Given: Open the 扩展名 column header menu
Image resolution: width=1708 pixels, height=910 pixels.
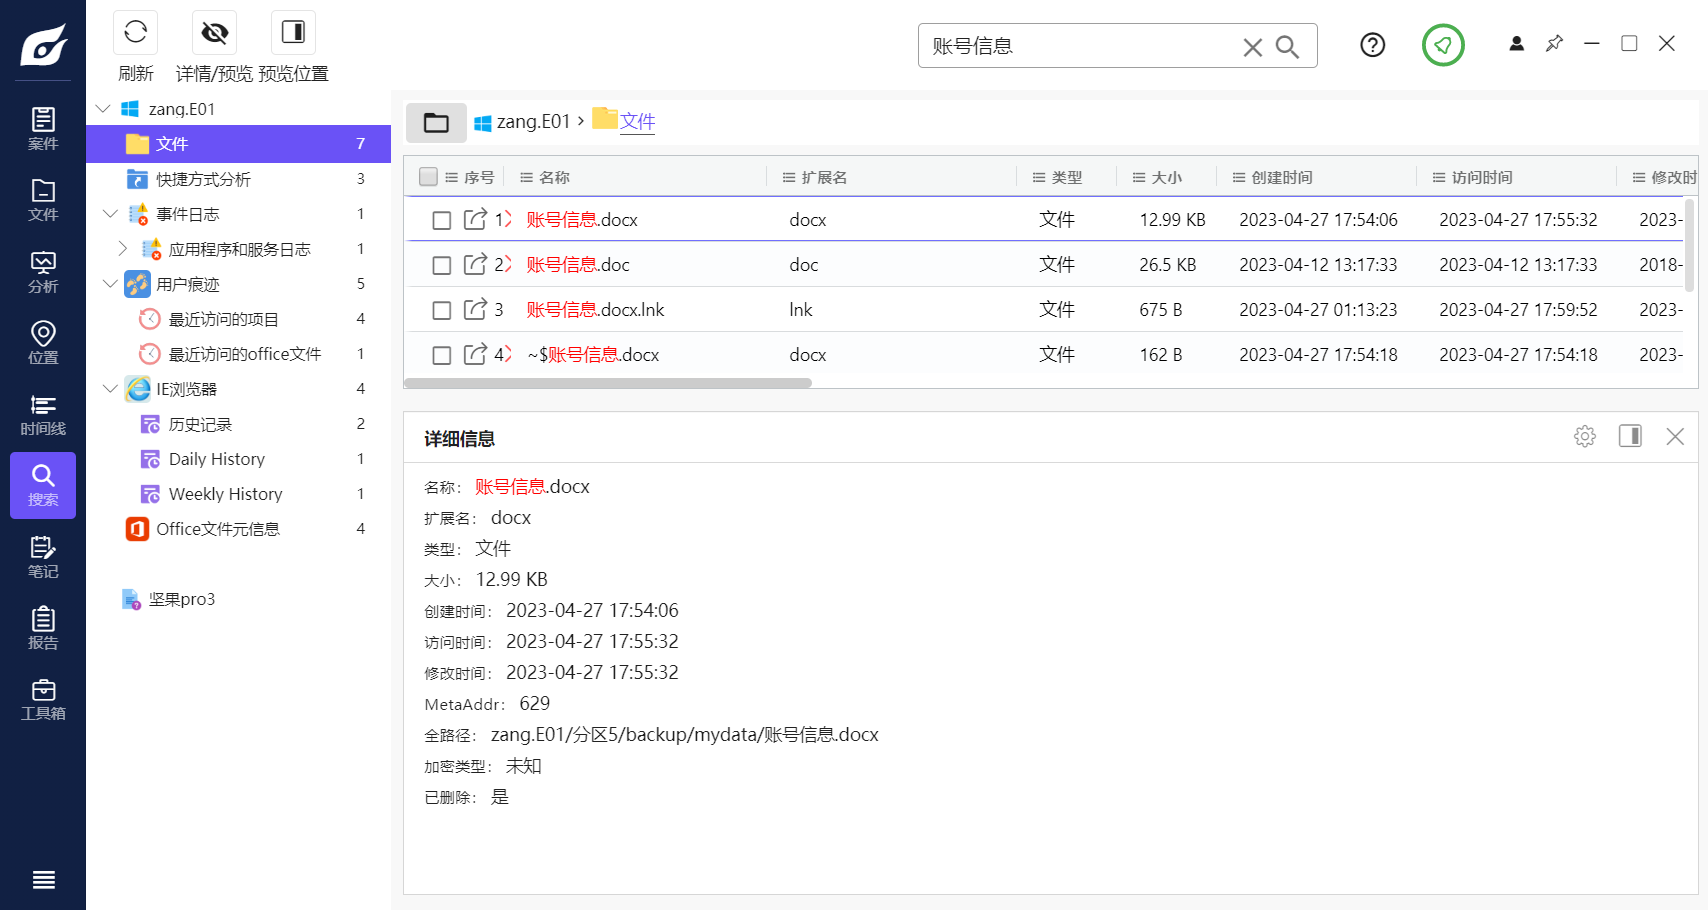Looking at the screenshot, I should click(788, 177).
